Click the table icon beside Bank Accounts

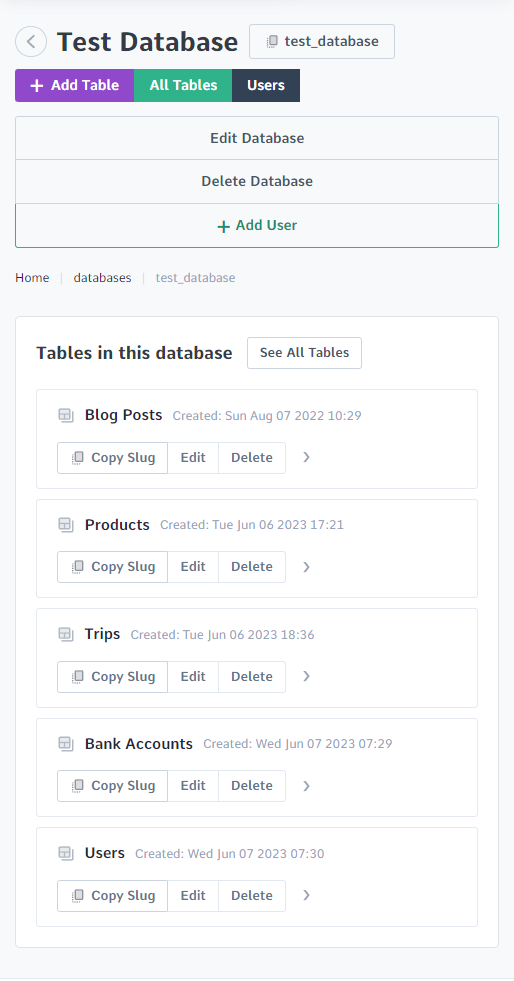click(66, 744)
